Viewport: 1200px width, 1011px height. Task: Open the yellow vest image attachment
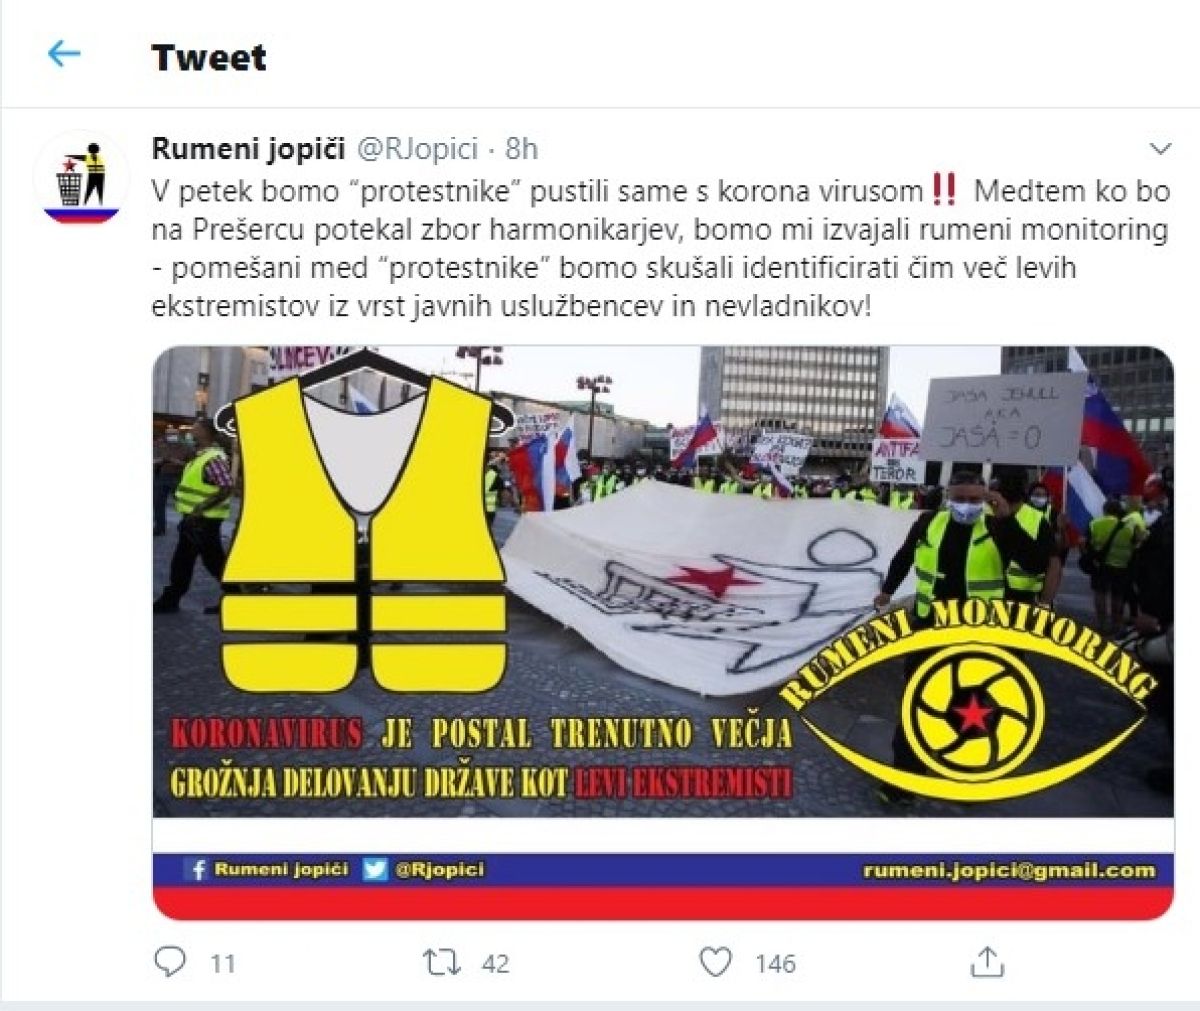coord(663,632)
